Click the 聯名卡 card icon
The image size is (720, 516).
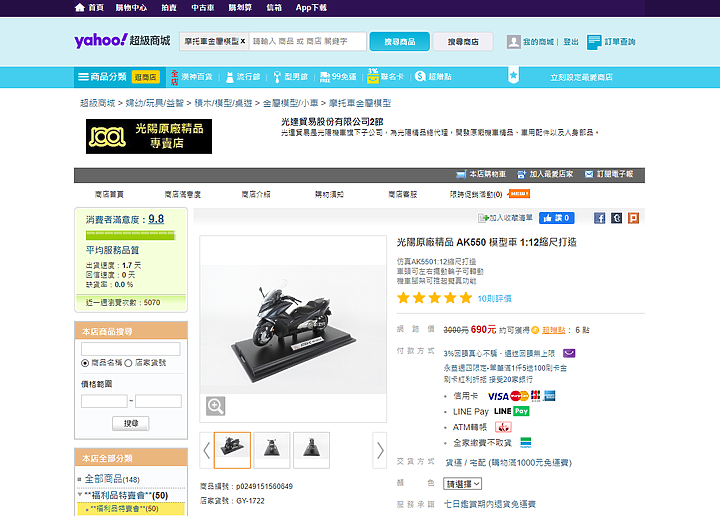[x=373, y=77]
